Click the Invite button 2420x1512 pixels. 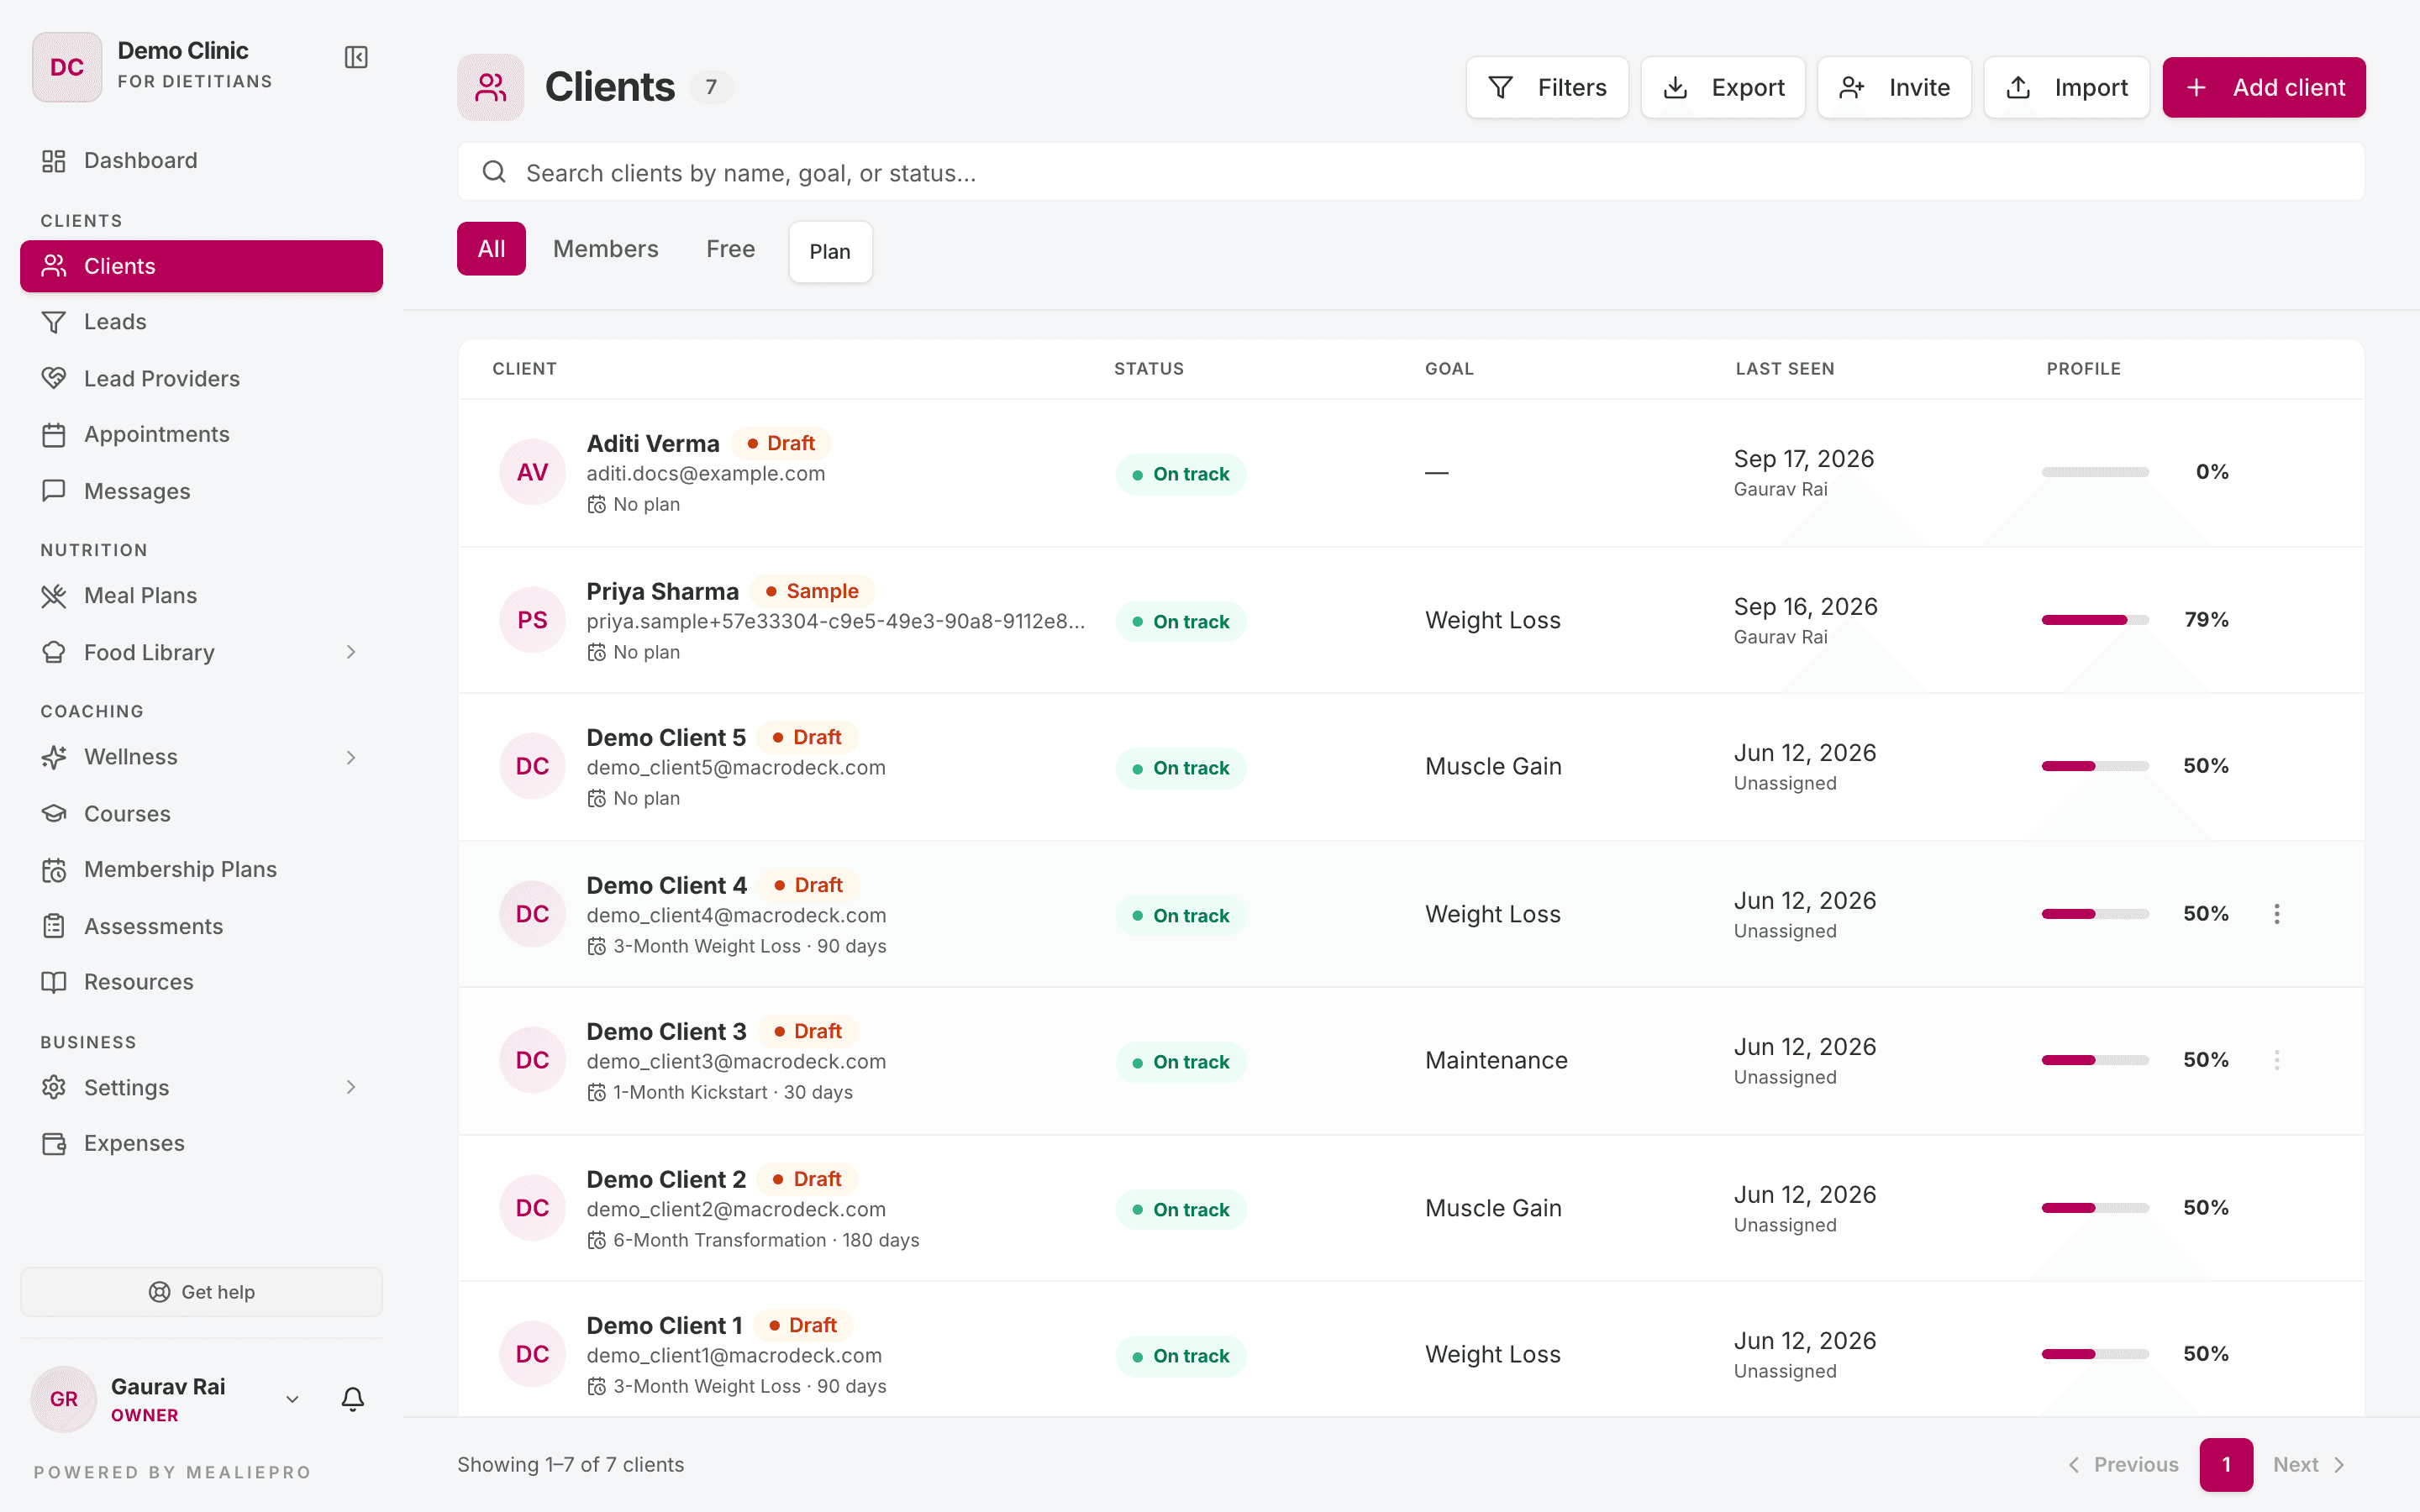pos(1894,87)
